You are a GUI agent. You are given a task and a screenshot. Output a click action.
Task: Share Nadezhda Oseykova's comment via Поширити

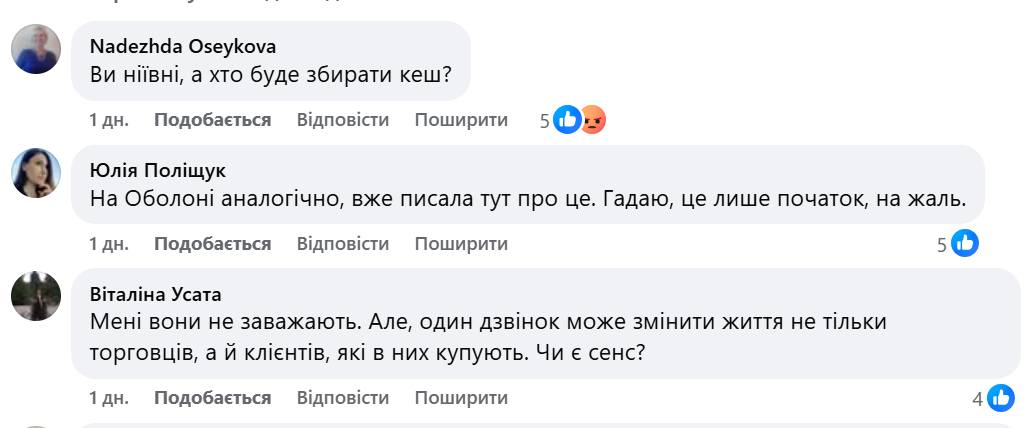pyautogui.click(x=461, y=120)
